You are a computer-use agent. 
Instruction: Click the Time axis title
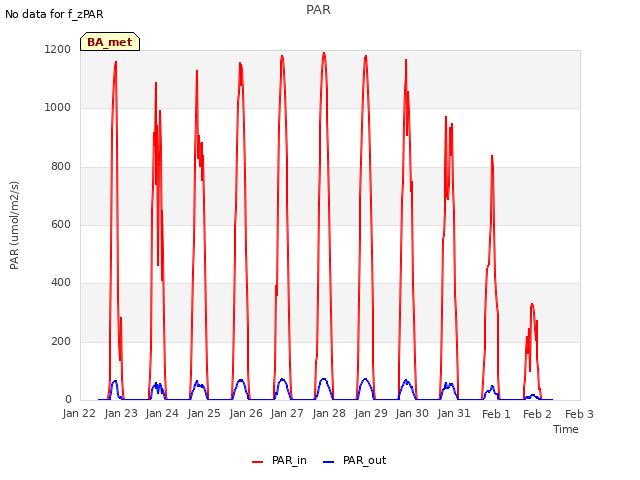click(x=566, y=429)
